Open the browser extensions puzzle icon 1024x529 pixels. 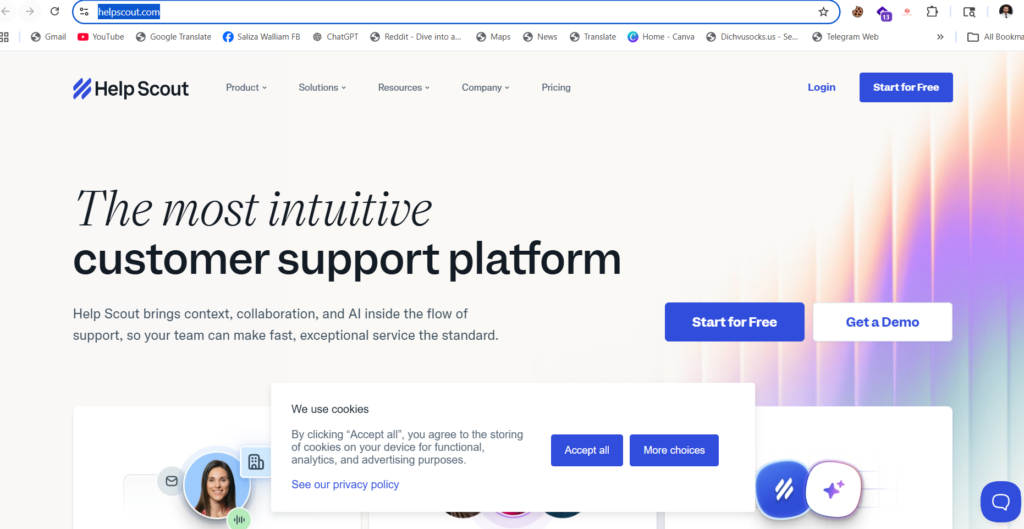point(933,11)
